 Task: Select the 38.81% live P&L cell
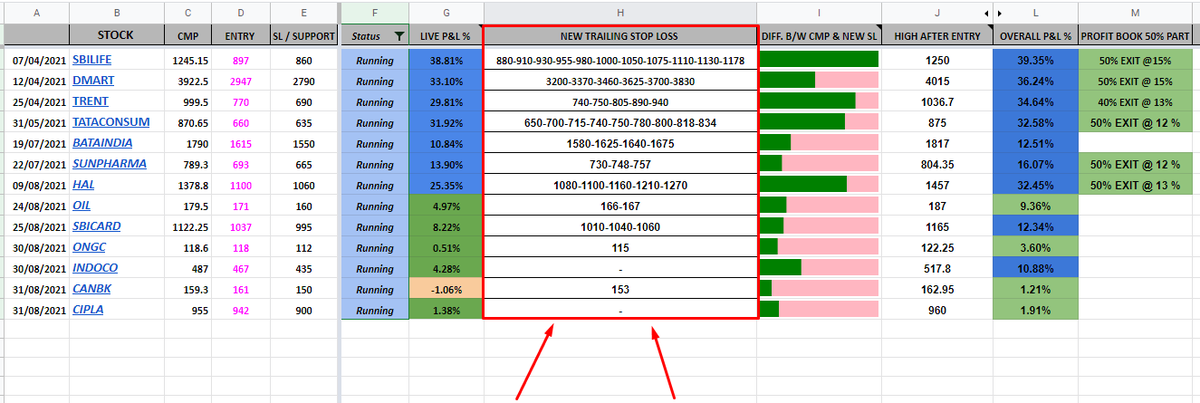446,60
